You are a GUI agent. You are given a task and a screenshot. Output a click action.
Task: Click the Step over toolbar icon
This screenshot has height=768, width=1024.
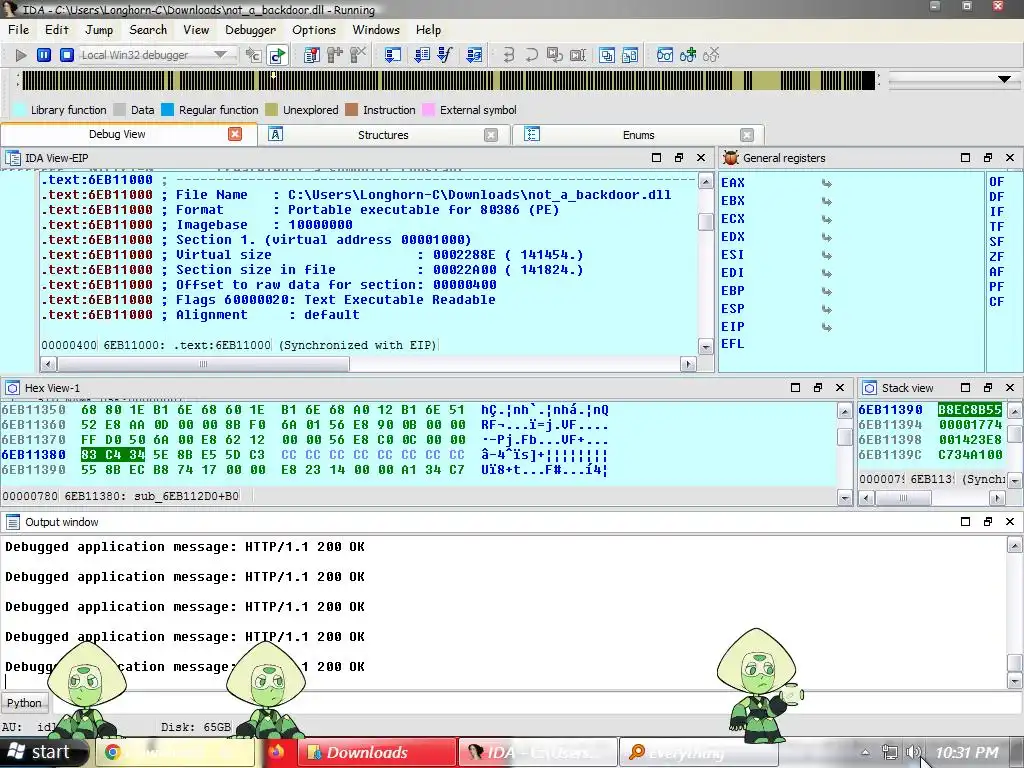coord(532,55)
